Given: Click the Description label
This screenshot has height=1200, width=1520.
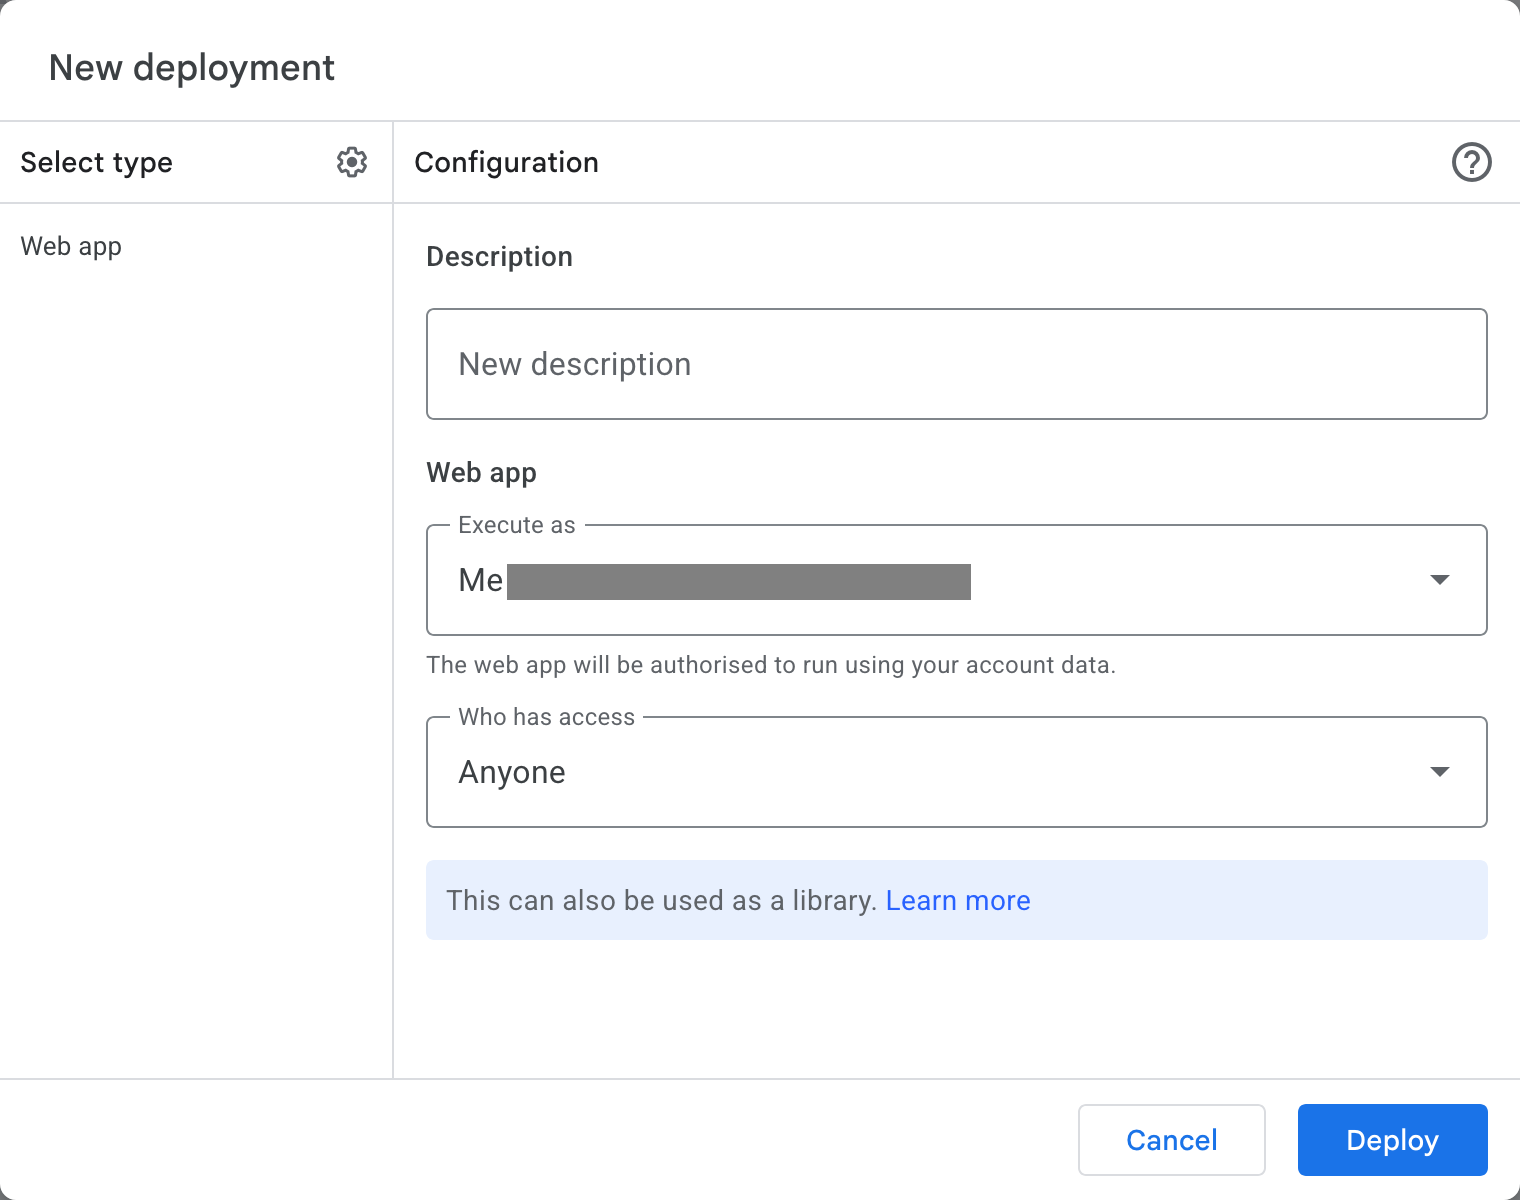Looking at the screenshot, I should click(499, 257).
